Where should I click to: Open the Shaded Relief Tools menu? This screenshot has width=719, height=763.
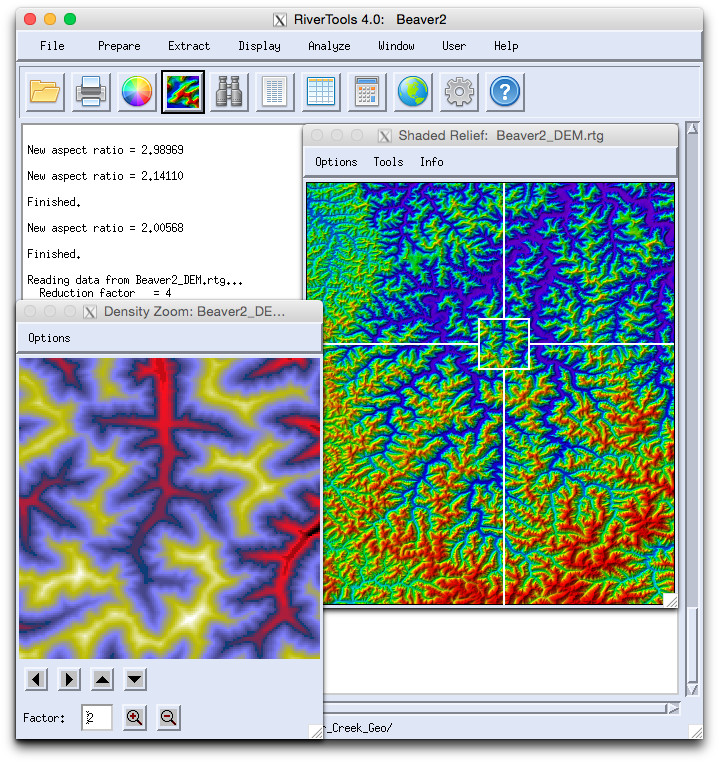388,162
